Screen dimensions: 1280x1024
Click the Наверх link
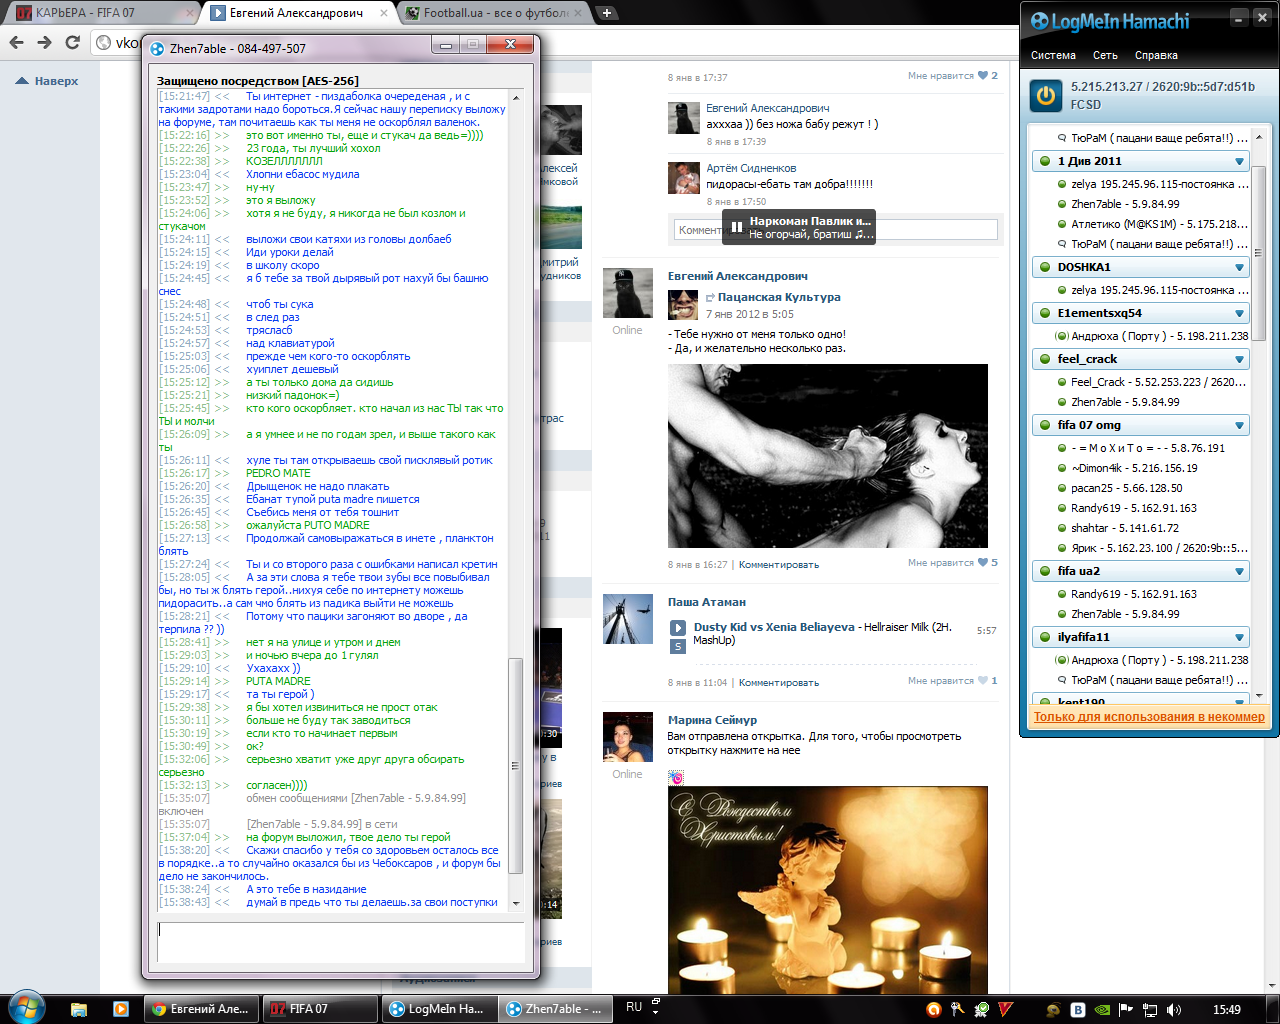click(x=56, y=81)
